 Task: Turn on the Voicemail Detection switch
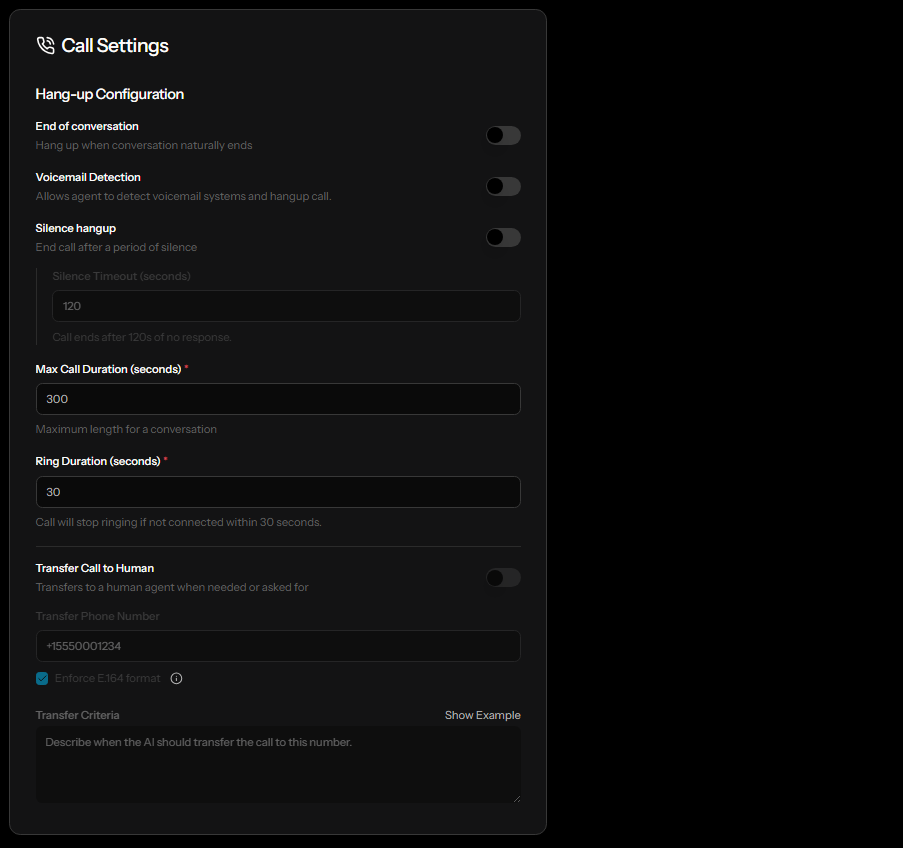pos(503,186)
